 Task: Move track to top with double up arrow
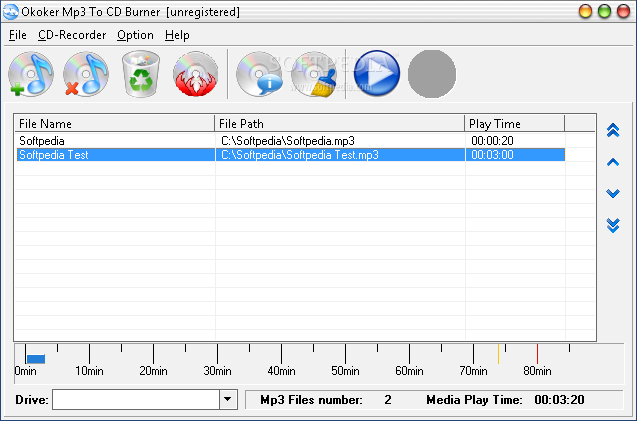(x=613, y=130)
